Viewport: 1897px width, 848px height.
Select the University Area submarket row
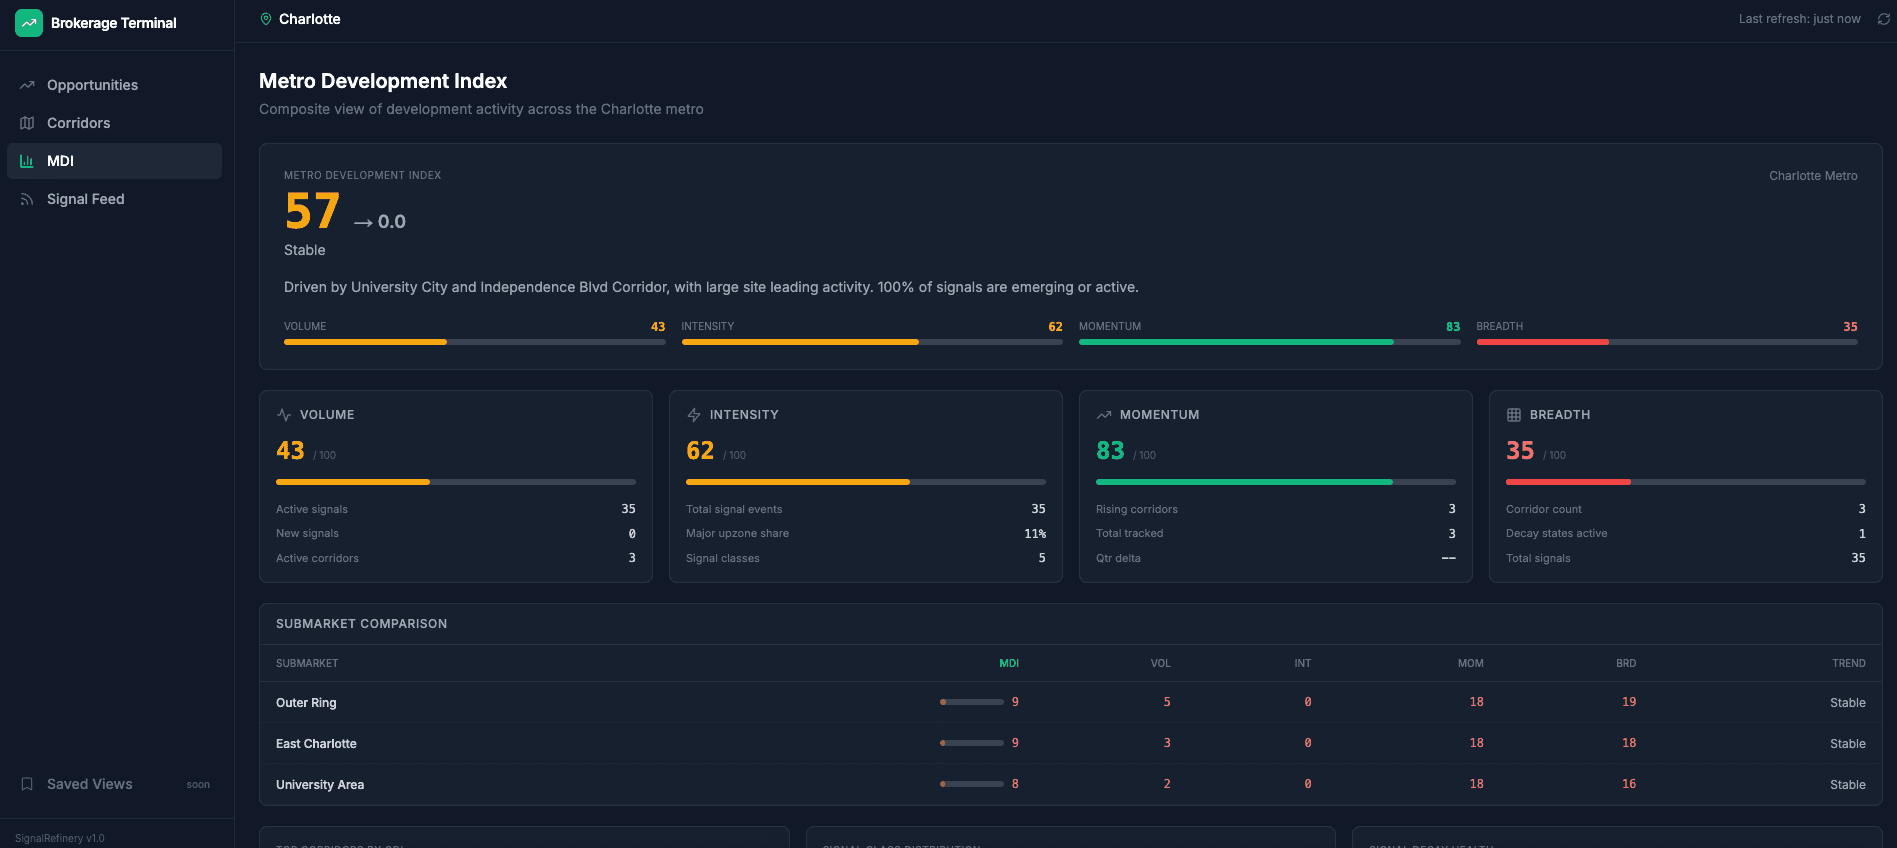click(1070, 784)
